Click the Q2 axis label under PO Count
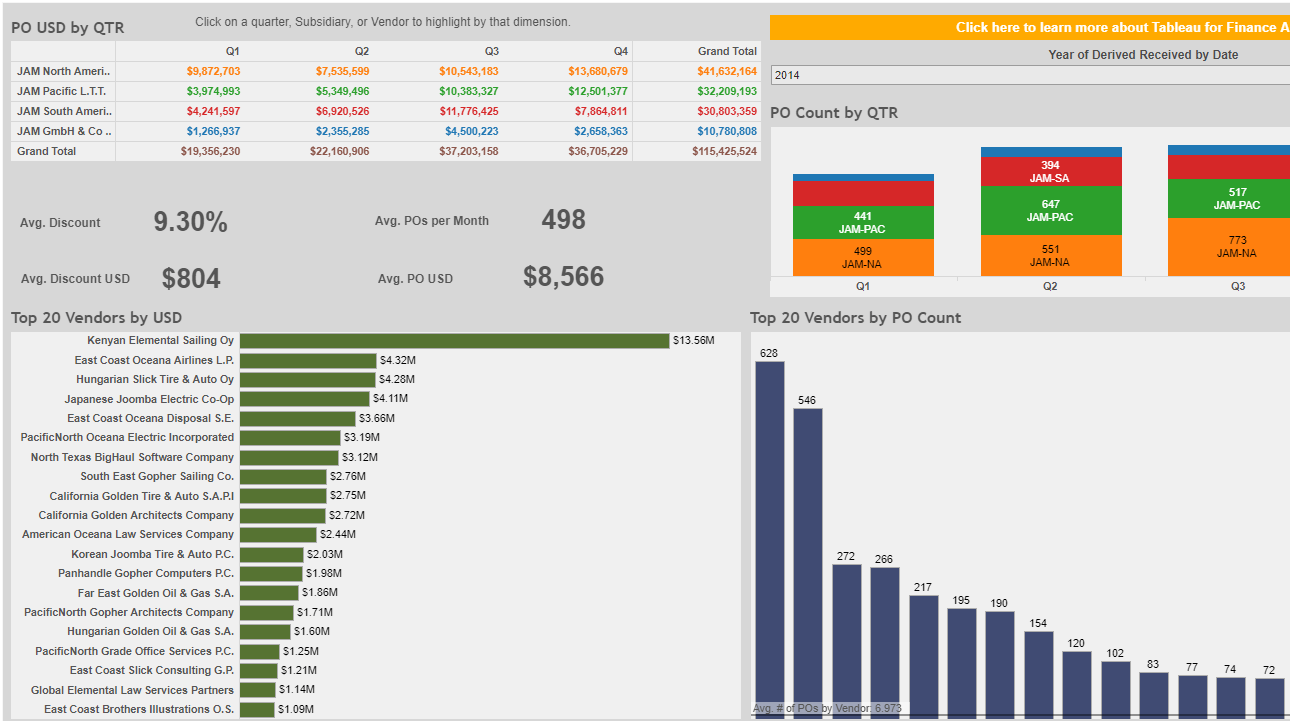Viewport: 1290px width, 721px height. (1051, 286)
